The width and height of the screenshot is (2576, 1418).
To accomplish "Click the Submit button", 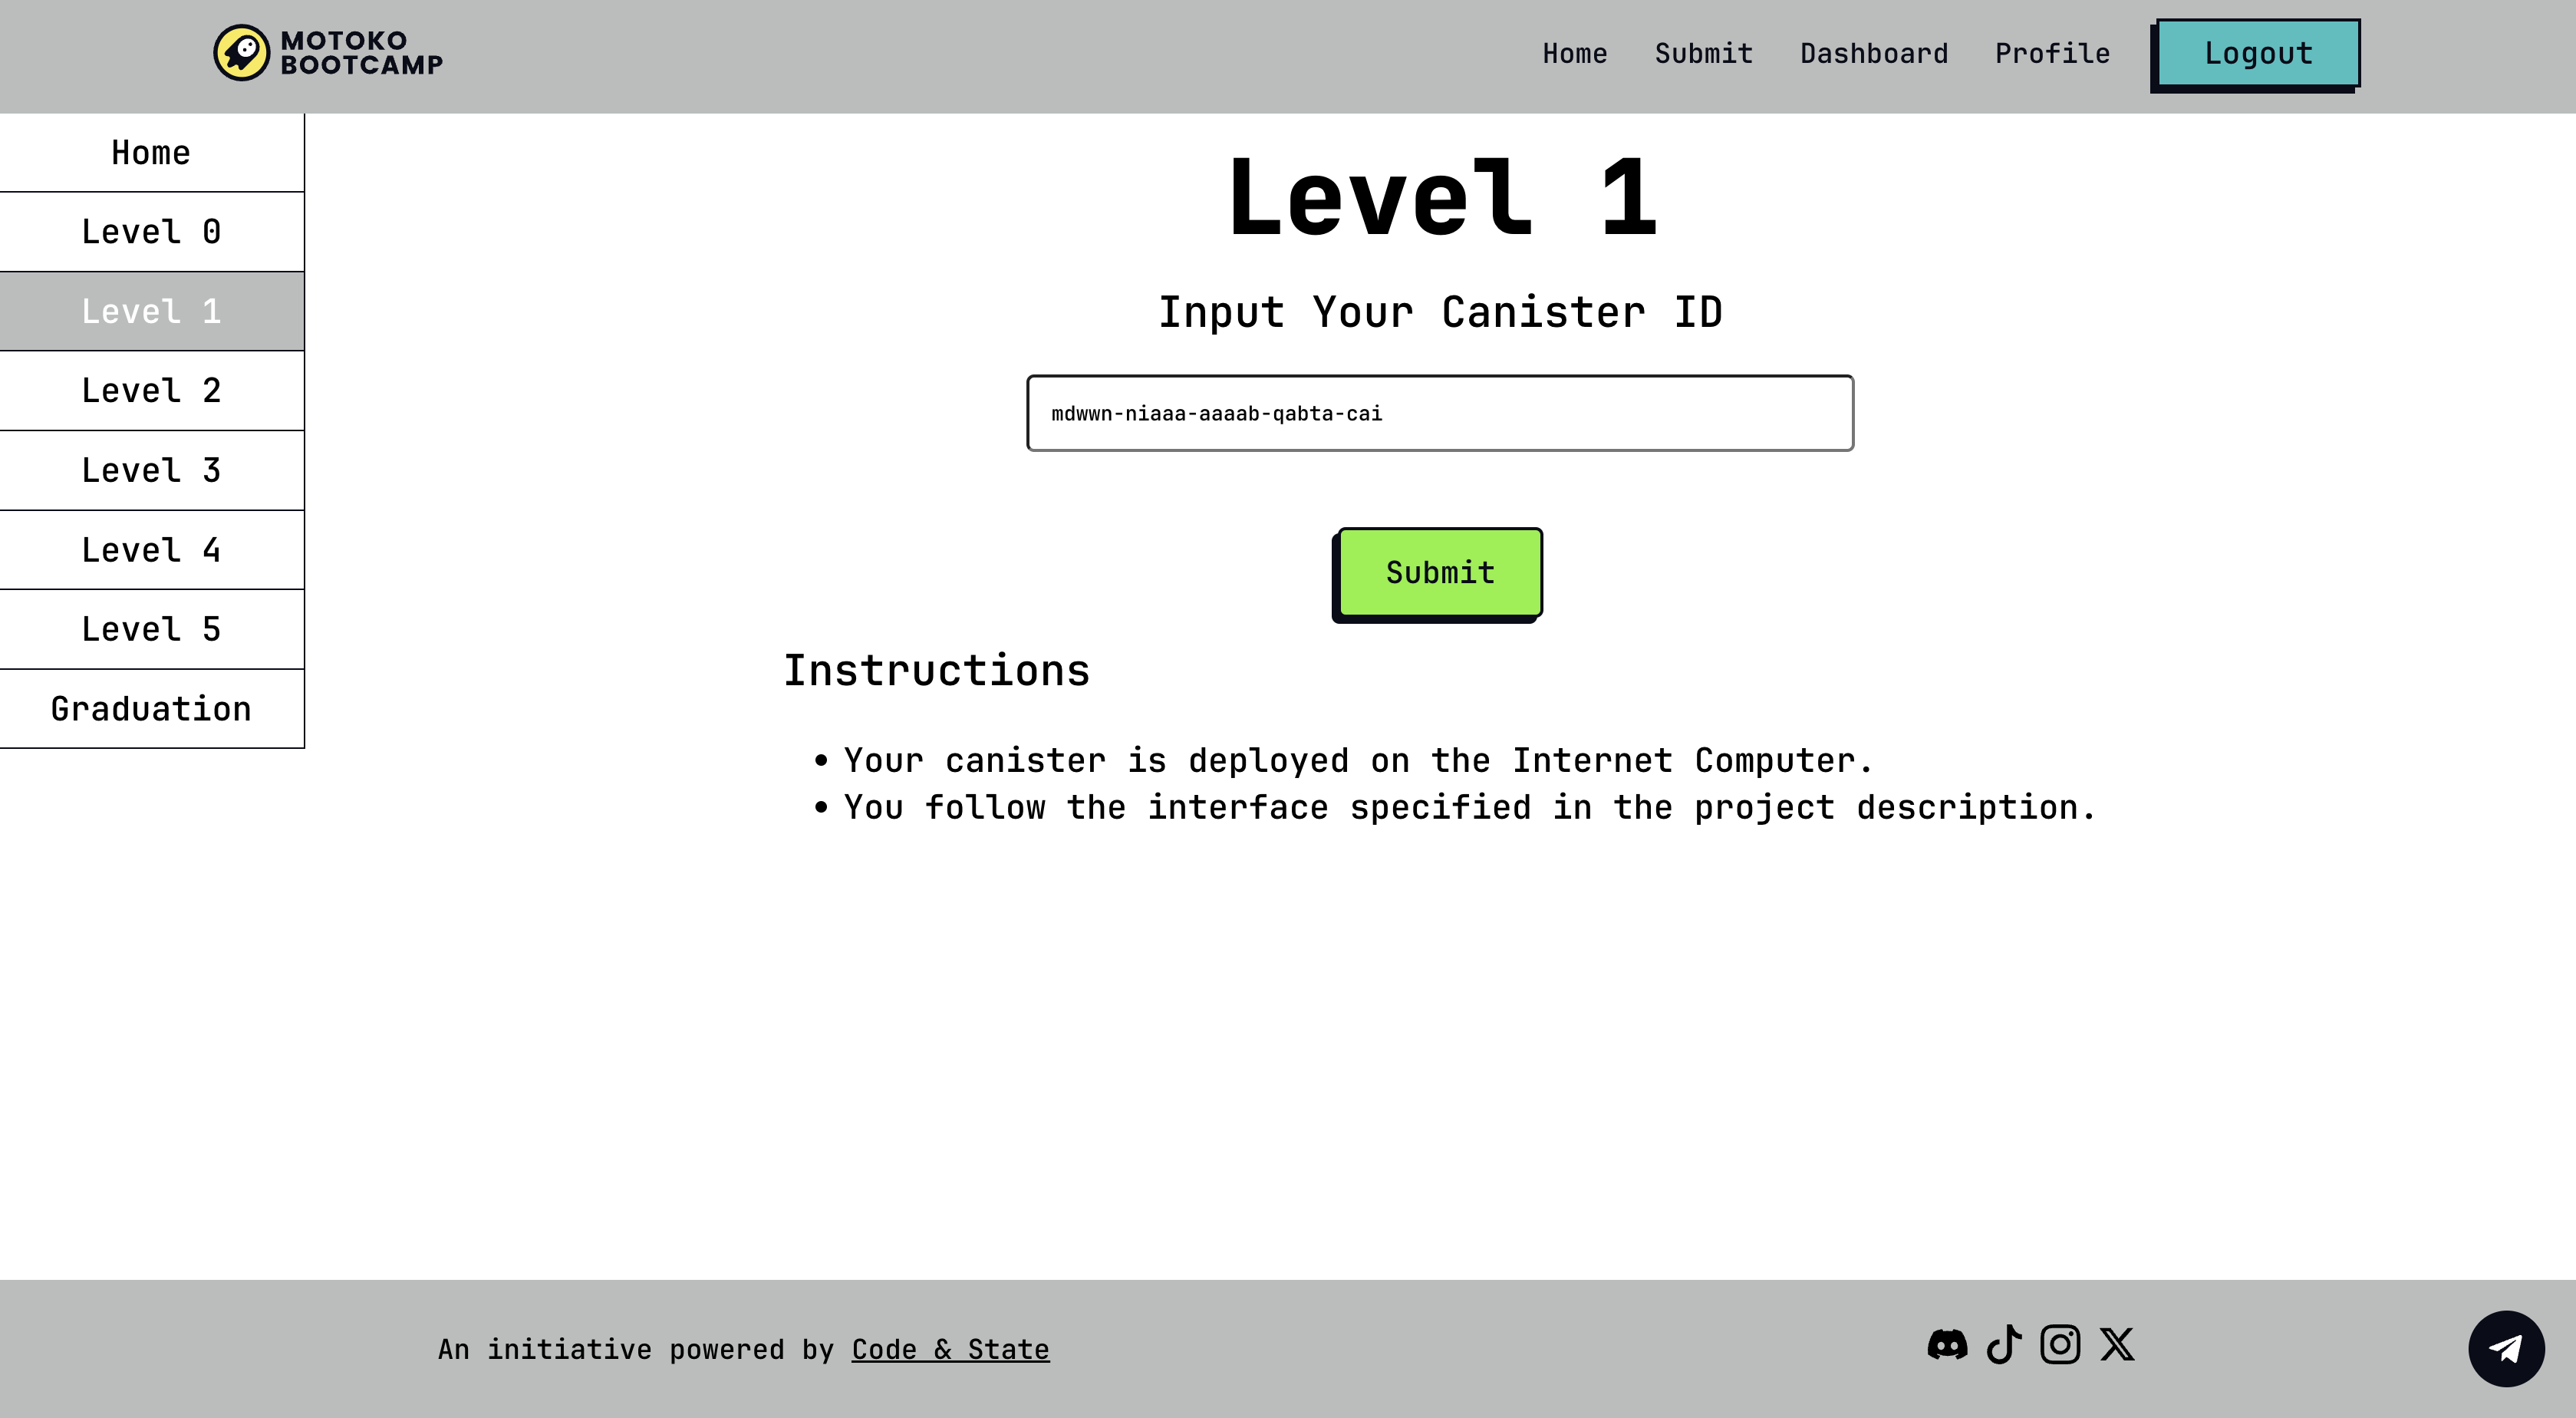I will (x=1440, y=571).
